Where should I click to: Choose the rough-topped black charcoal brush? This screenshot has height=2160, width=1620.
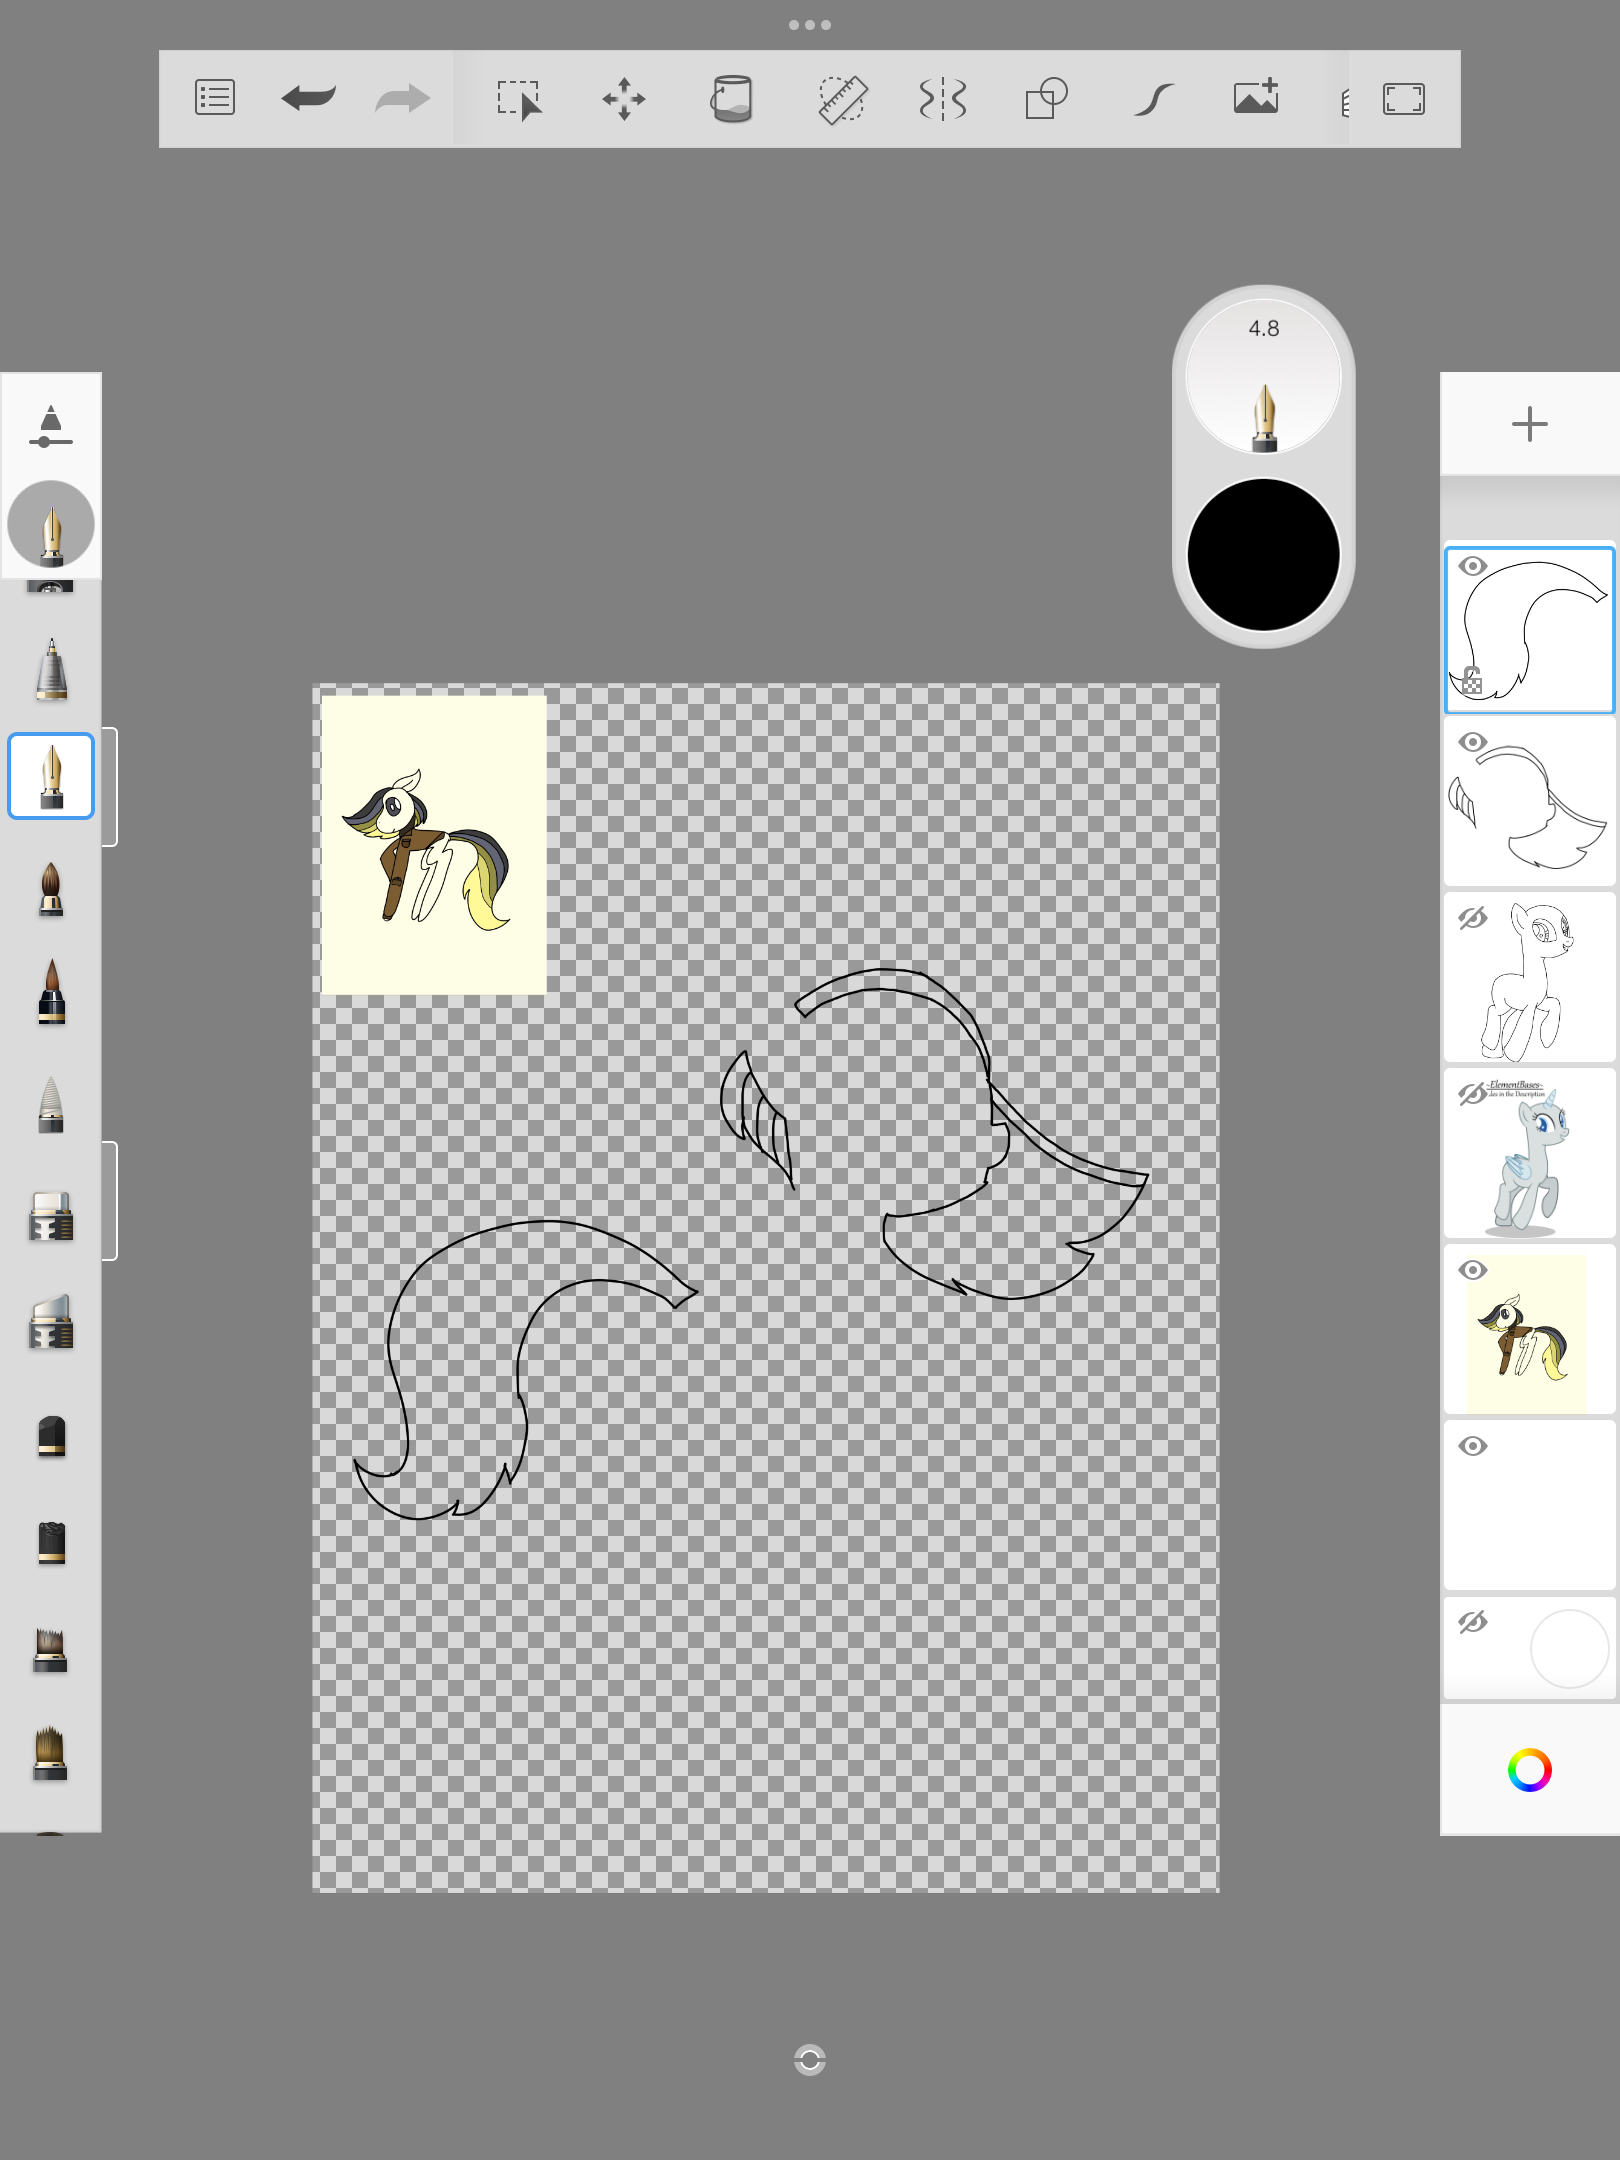(x=51, y=1543)
